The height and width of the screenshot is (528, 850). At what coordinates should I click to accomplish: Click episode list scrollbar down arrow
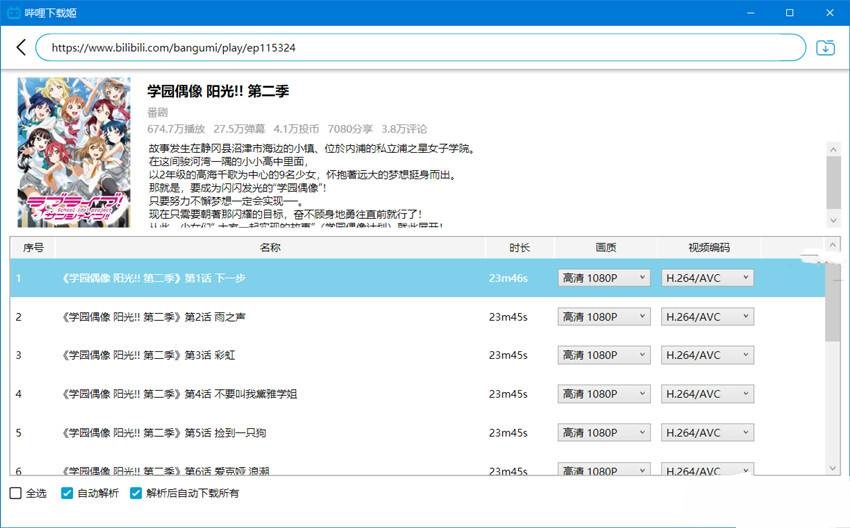(833, 469)
